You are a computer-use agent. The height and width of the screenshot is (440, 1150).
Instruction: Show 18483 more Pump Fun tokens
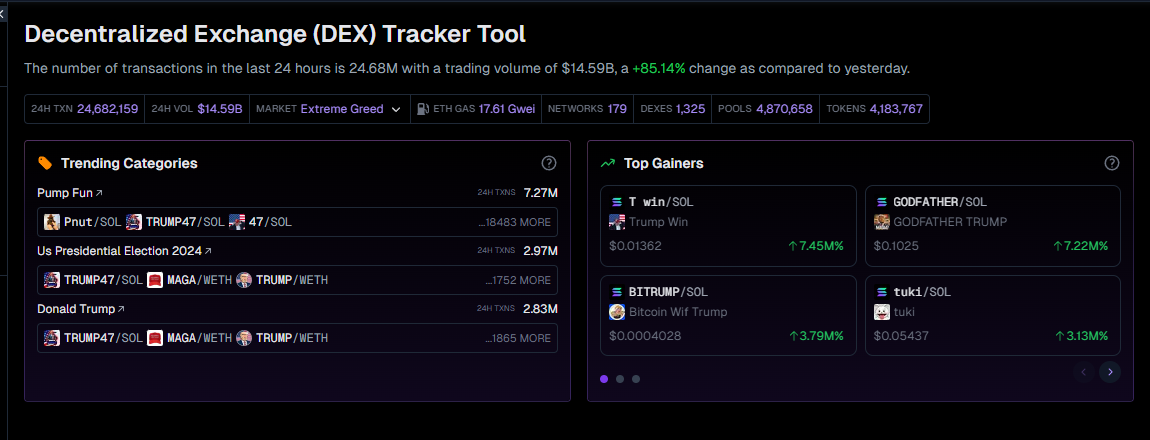[x=514, y=221]
